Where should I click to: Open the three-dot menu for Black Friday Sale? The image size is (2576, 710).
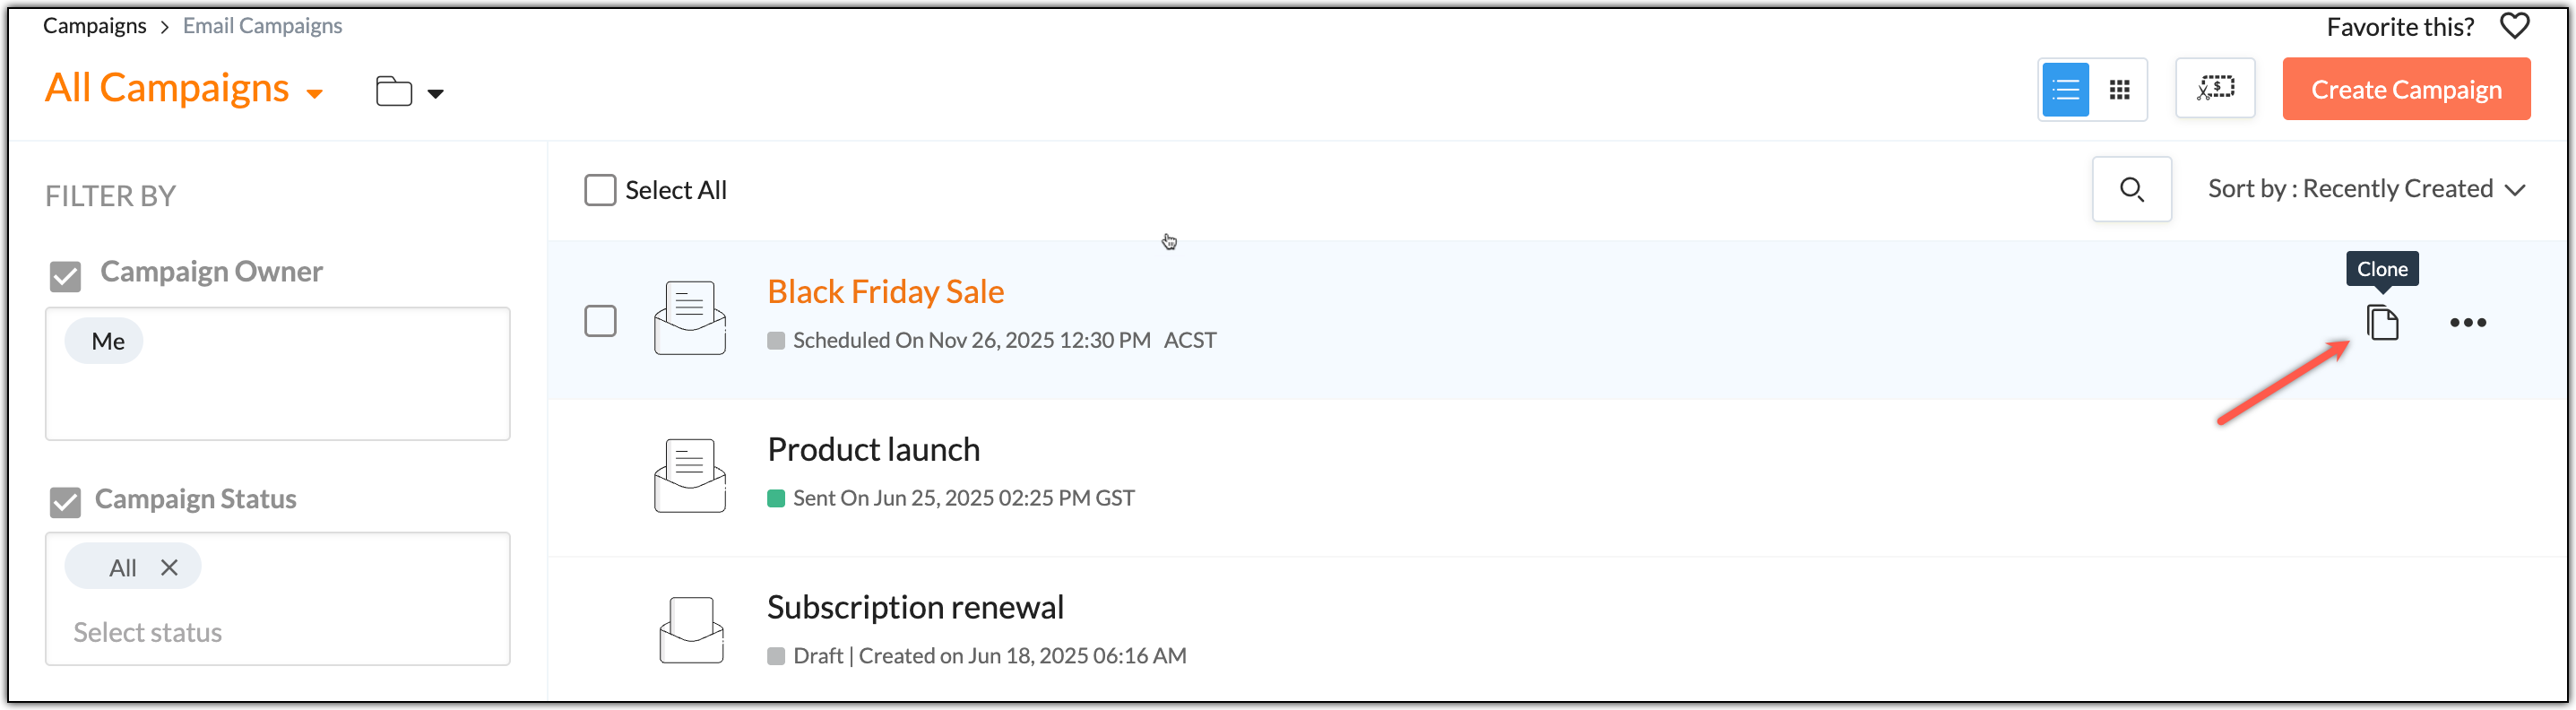tap(2467, 323)
